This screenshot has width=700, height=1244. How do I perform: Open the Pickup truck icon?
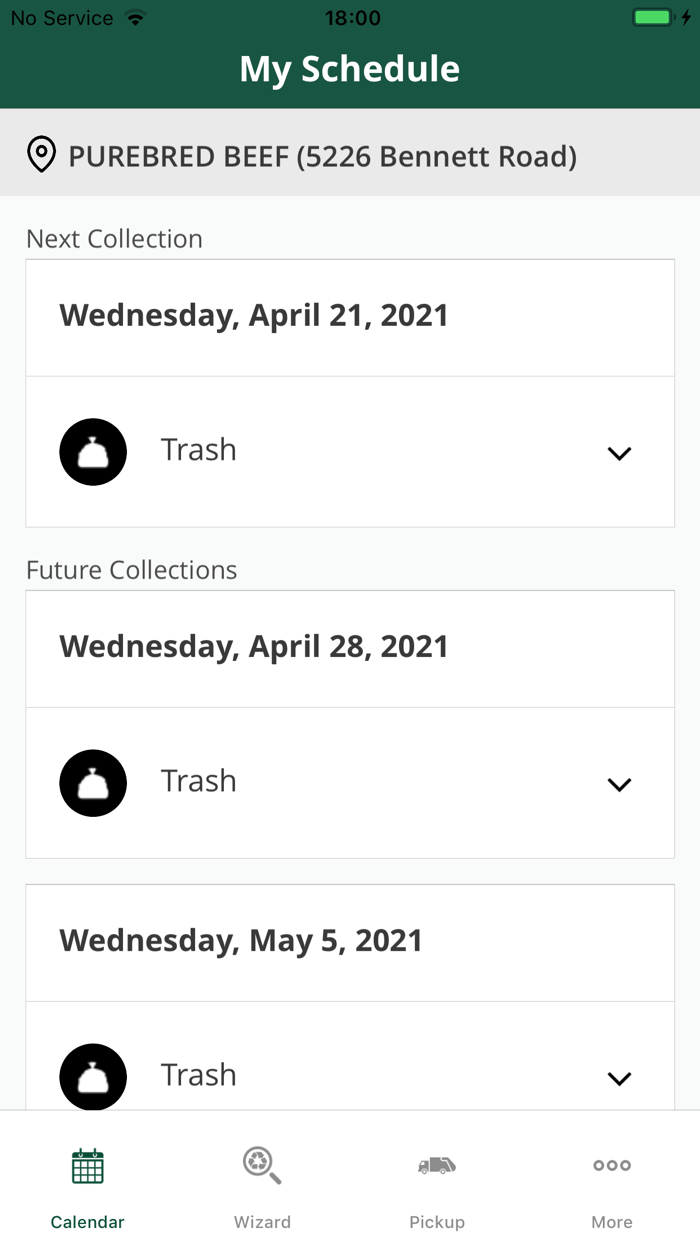click(437, 1165)
